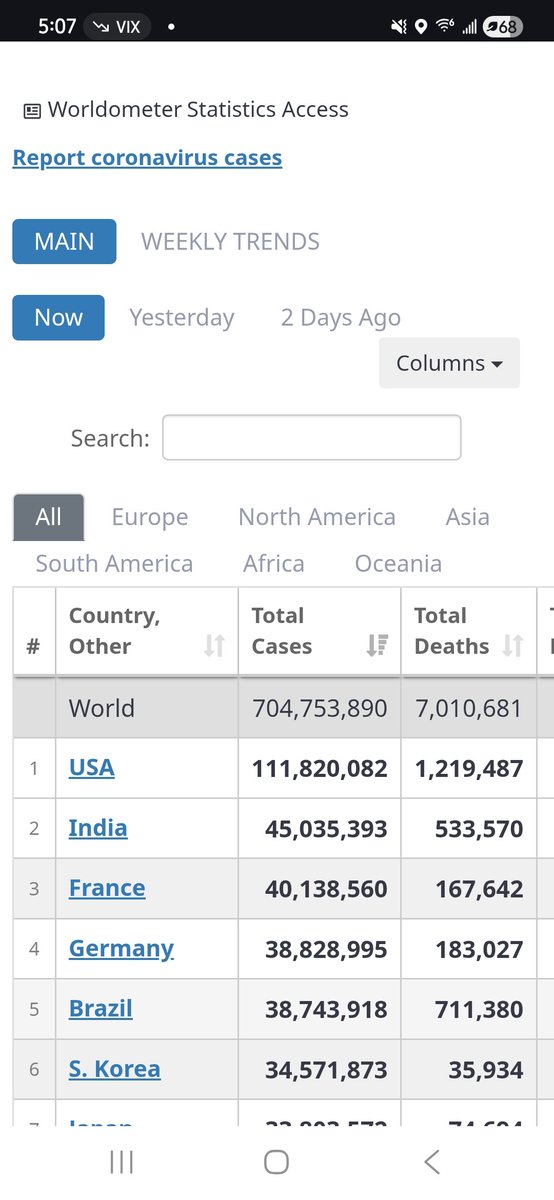554x1200 pixels.
Task: Switch to the MAIN tab
Action: tap(64, 242)
